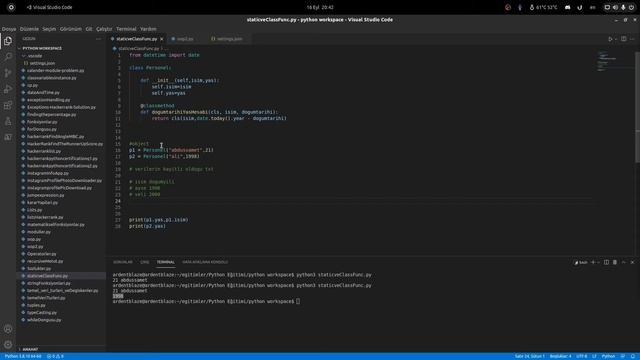Open the Extensions view
The width and height of the screenshot is (640, 360).
(x=8, y=105)
